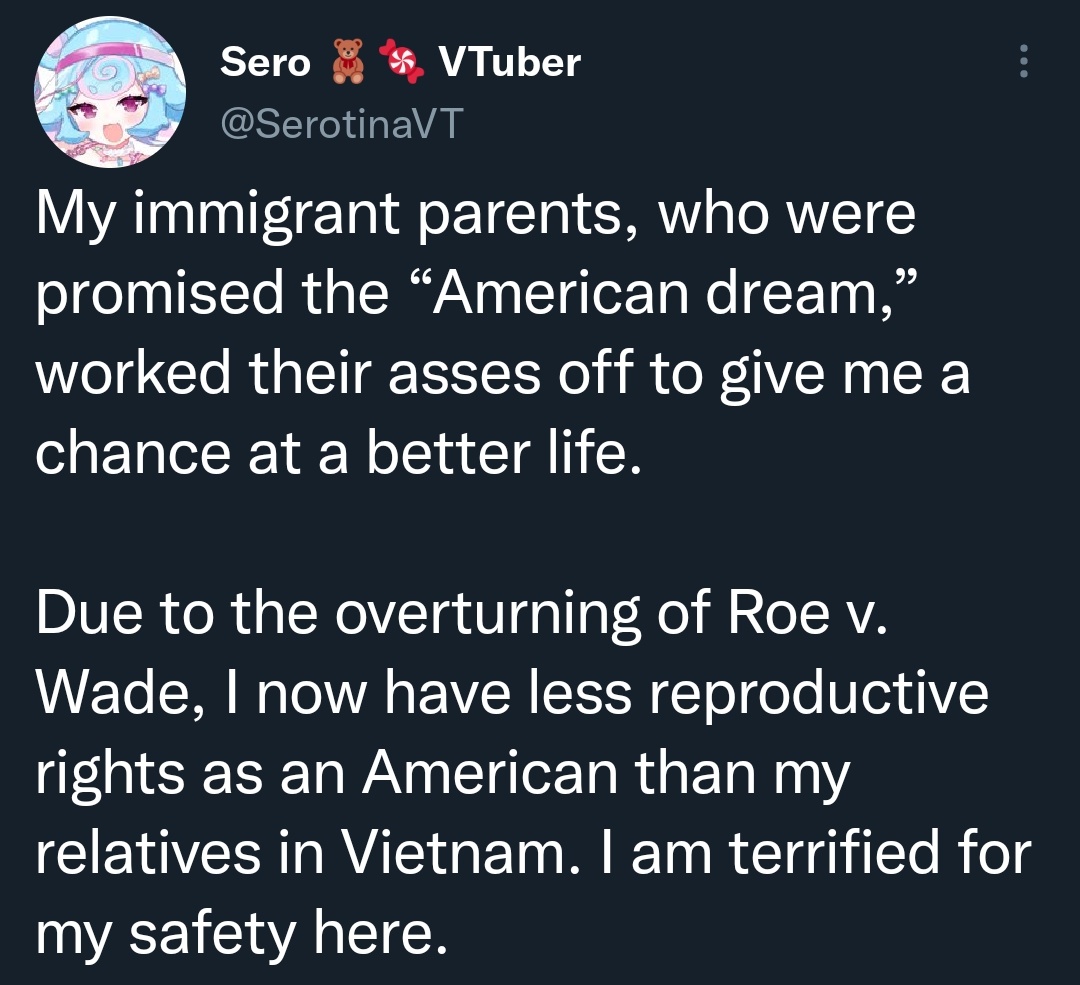Open the three-dot more options menu
1080x985 pixels.
1022,62
